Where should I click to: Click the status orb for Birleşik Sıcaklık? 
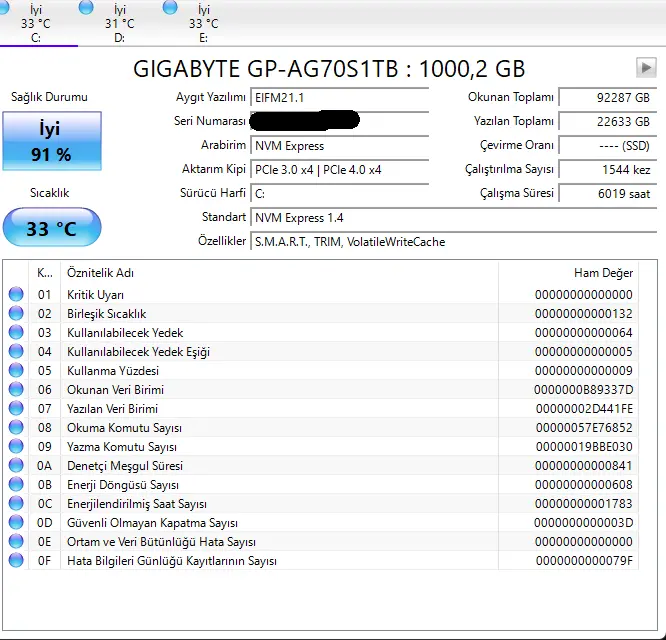(16, 313)
